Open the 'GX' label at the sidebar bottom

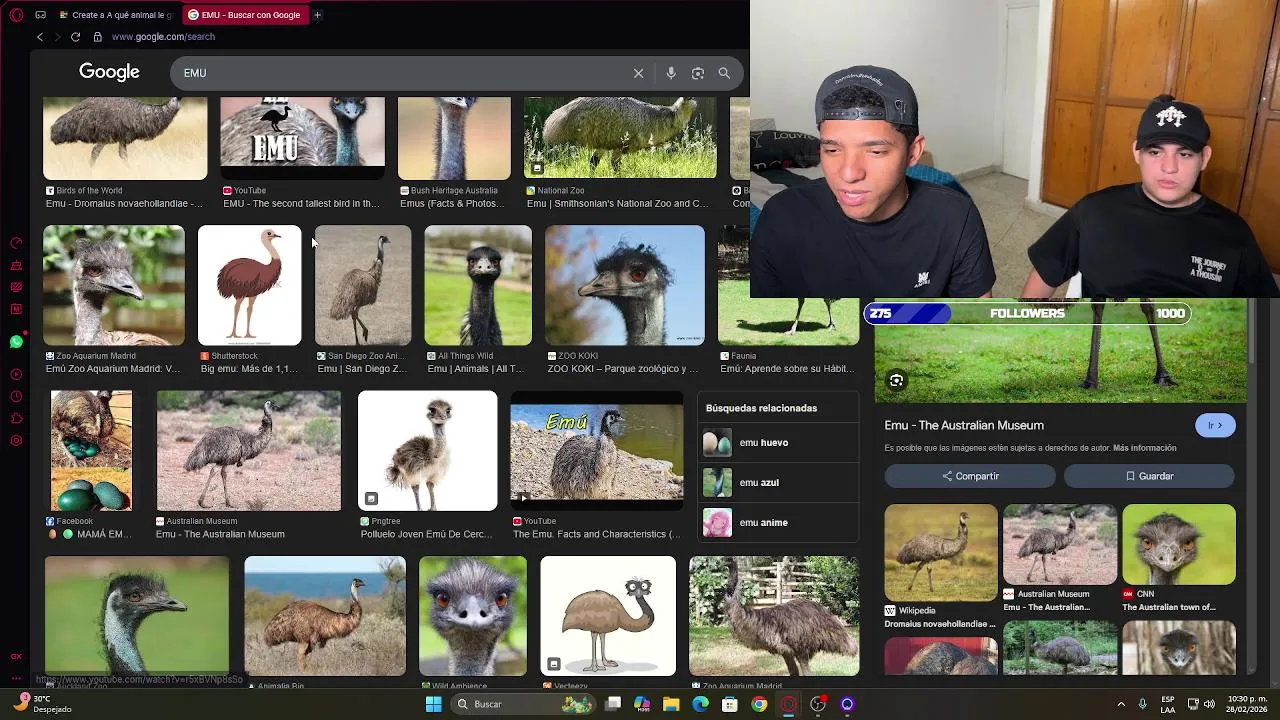16,656
